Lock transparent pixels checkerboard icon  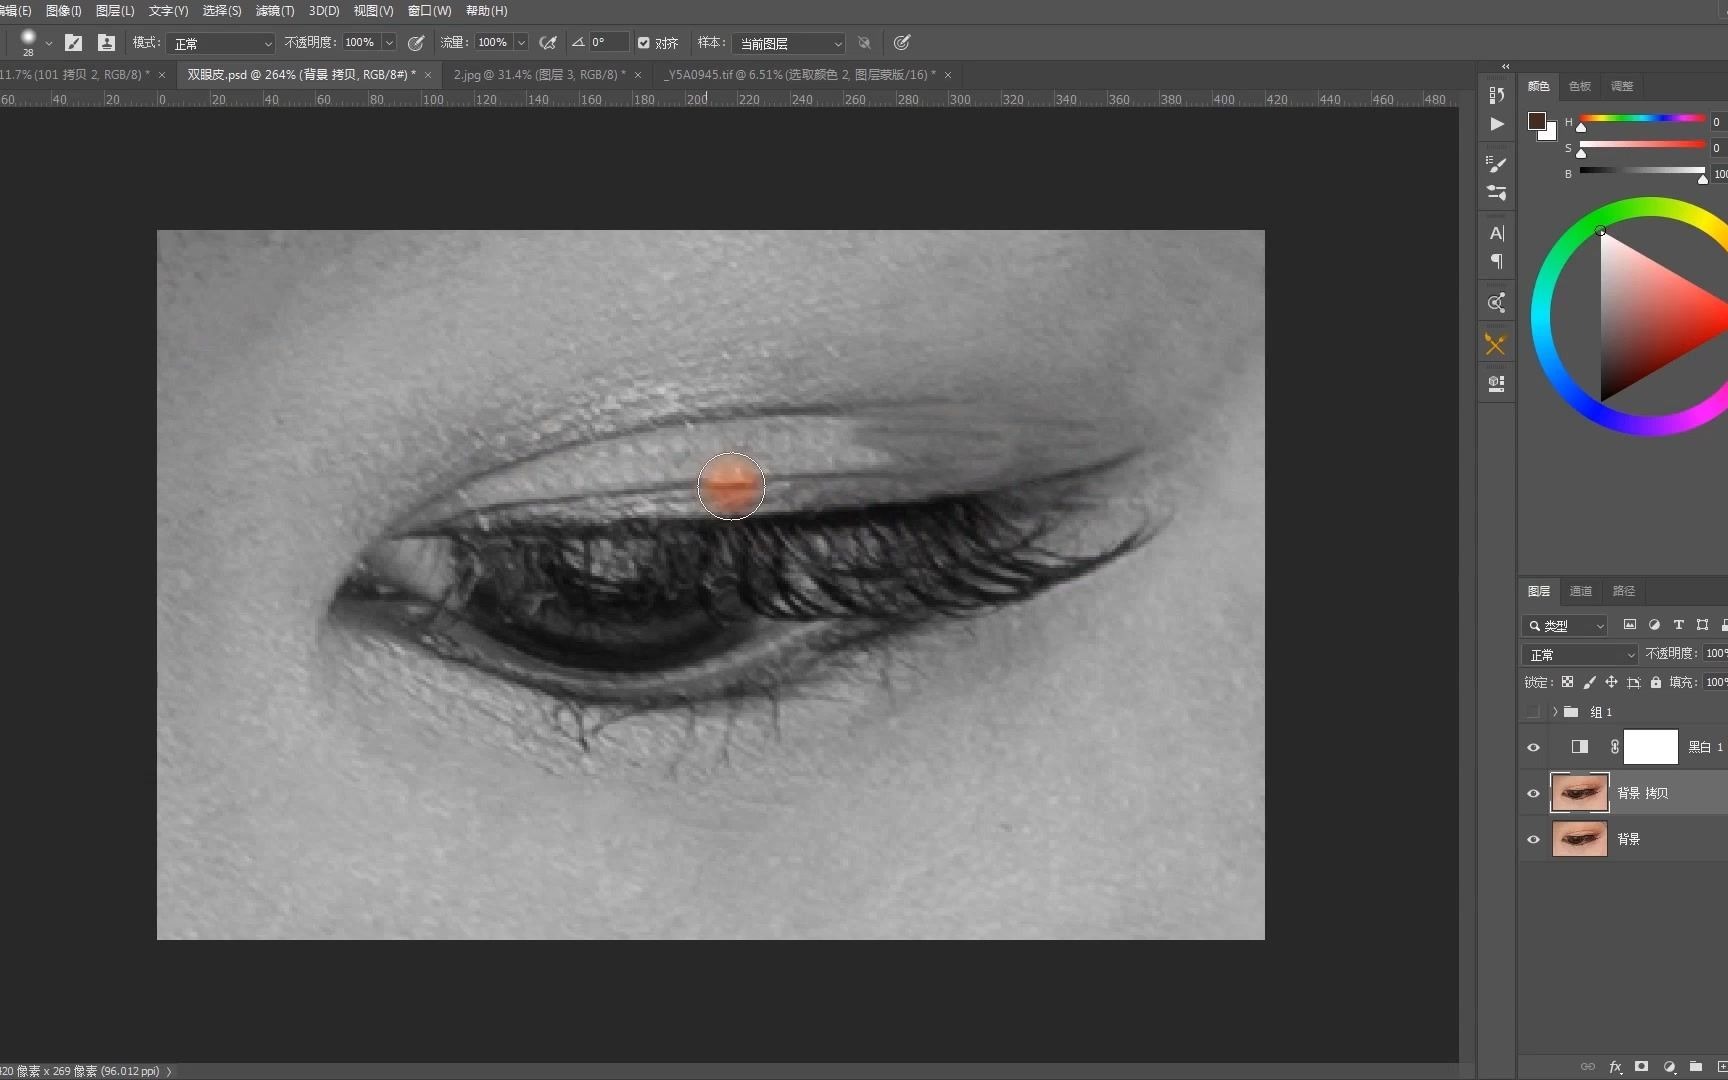pyautogui.click(x=1567, y=682)
